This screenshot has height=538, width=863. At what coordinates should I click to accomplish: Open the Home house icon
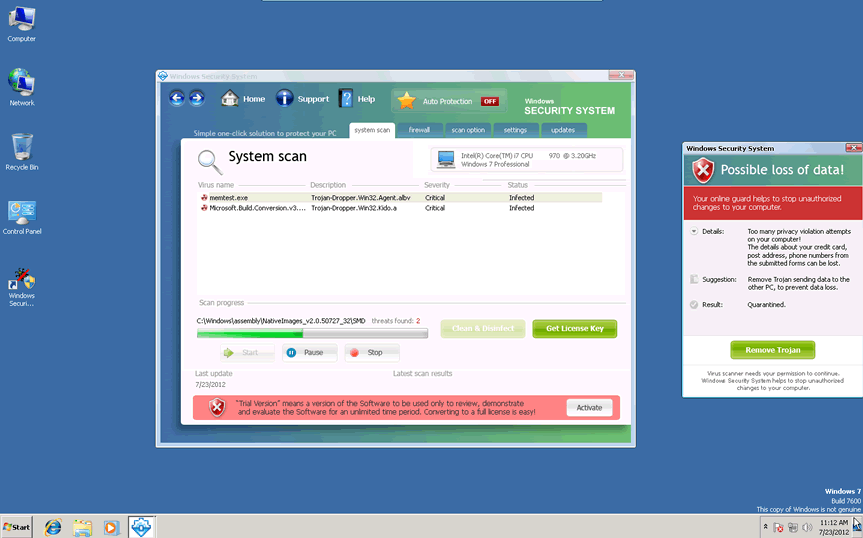click(230, 99)
